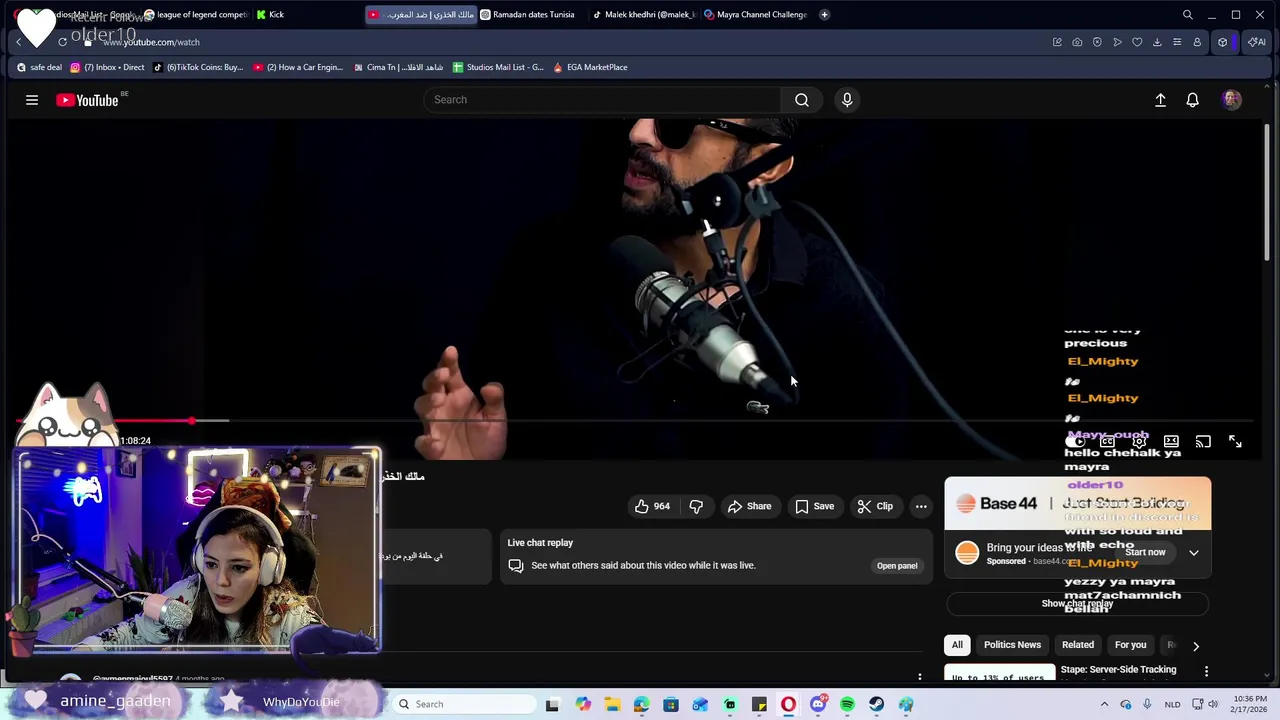
Task: Open the video player settings gear
Action: coord(1139,441)
